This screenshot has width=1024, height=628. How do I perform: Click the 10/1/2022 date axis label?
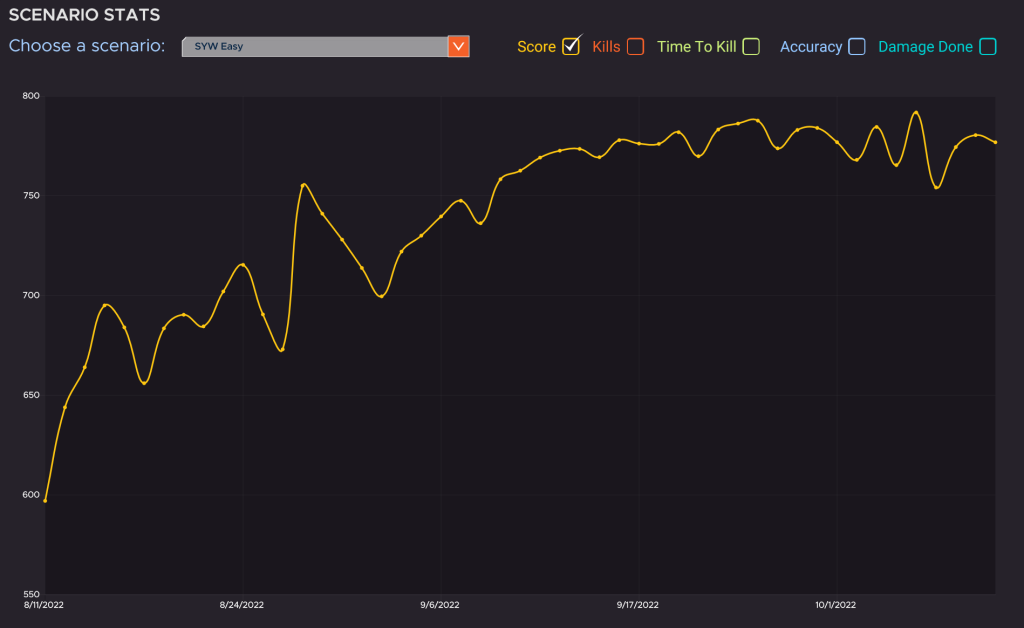click(835, 605)
